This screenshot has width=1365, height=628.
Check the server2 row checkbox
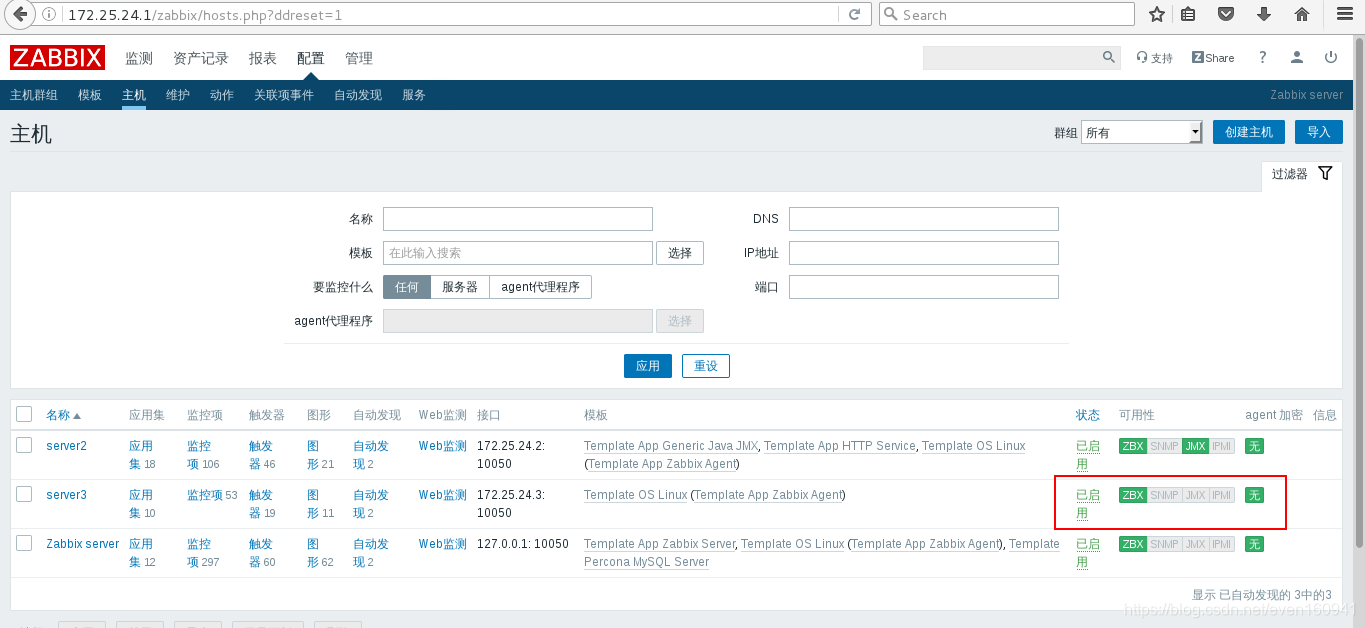[24, 445]
